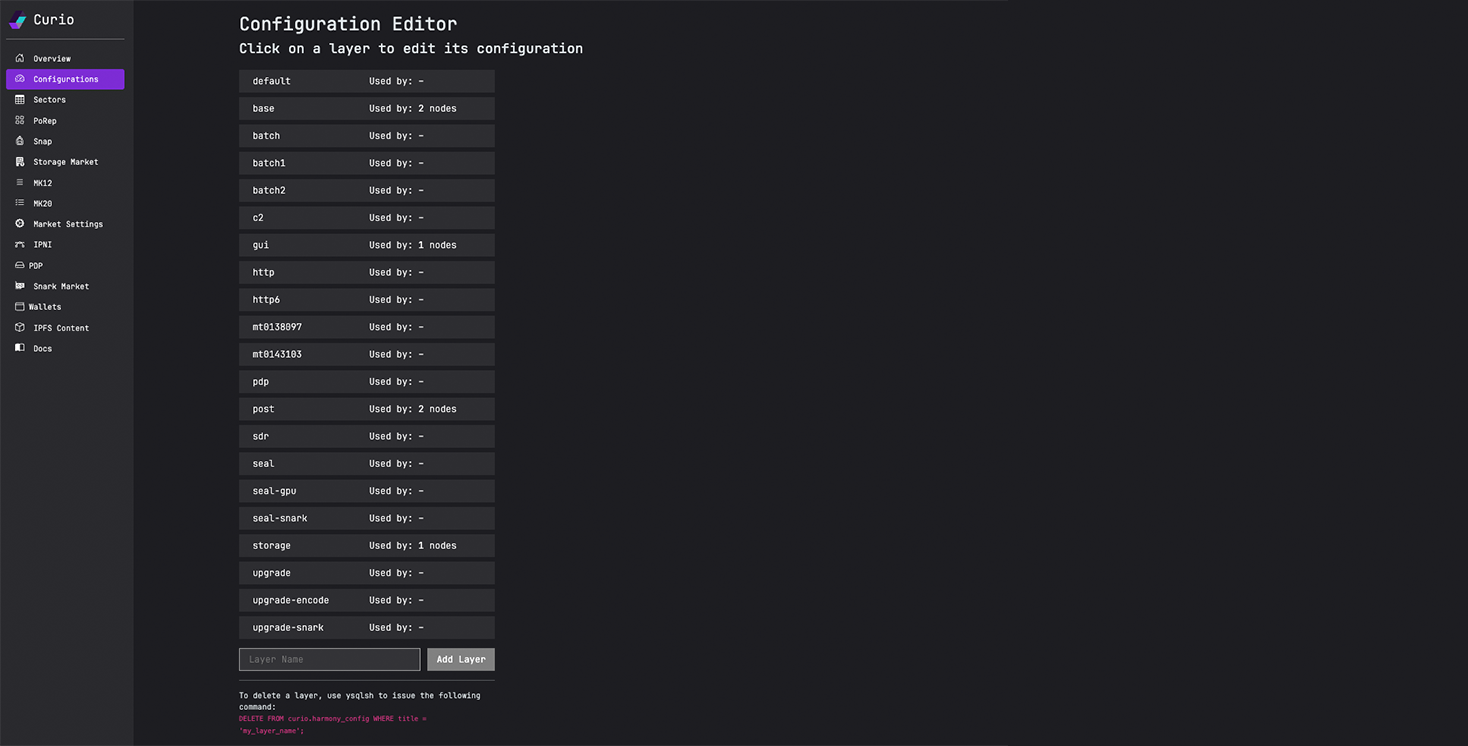The image size is (1468, 746).
Task: Open the base layer configuration
Action: (366, 108)
